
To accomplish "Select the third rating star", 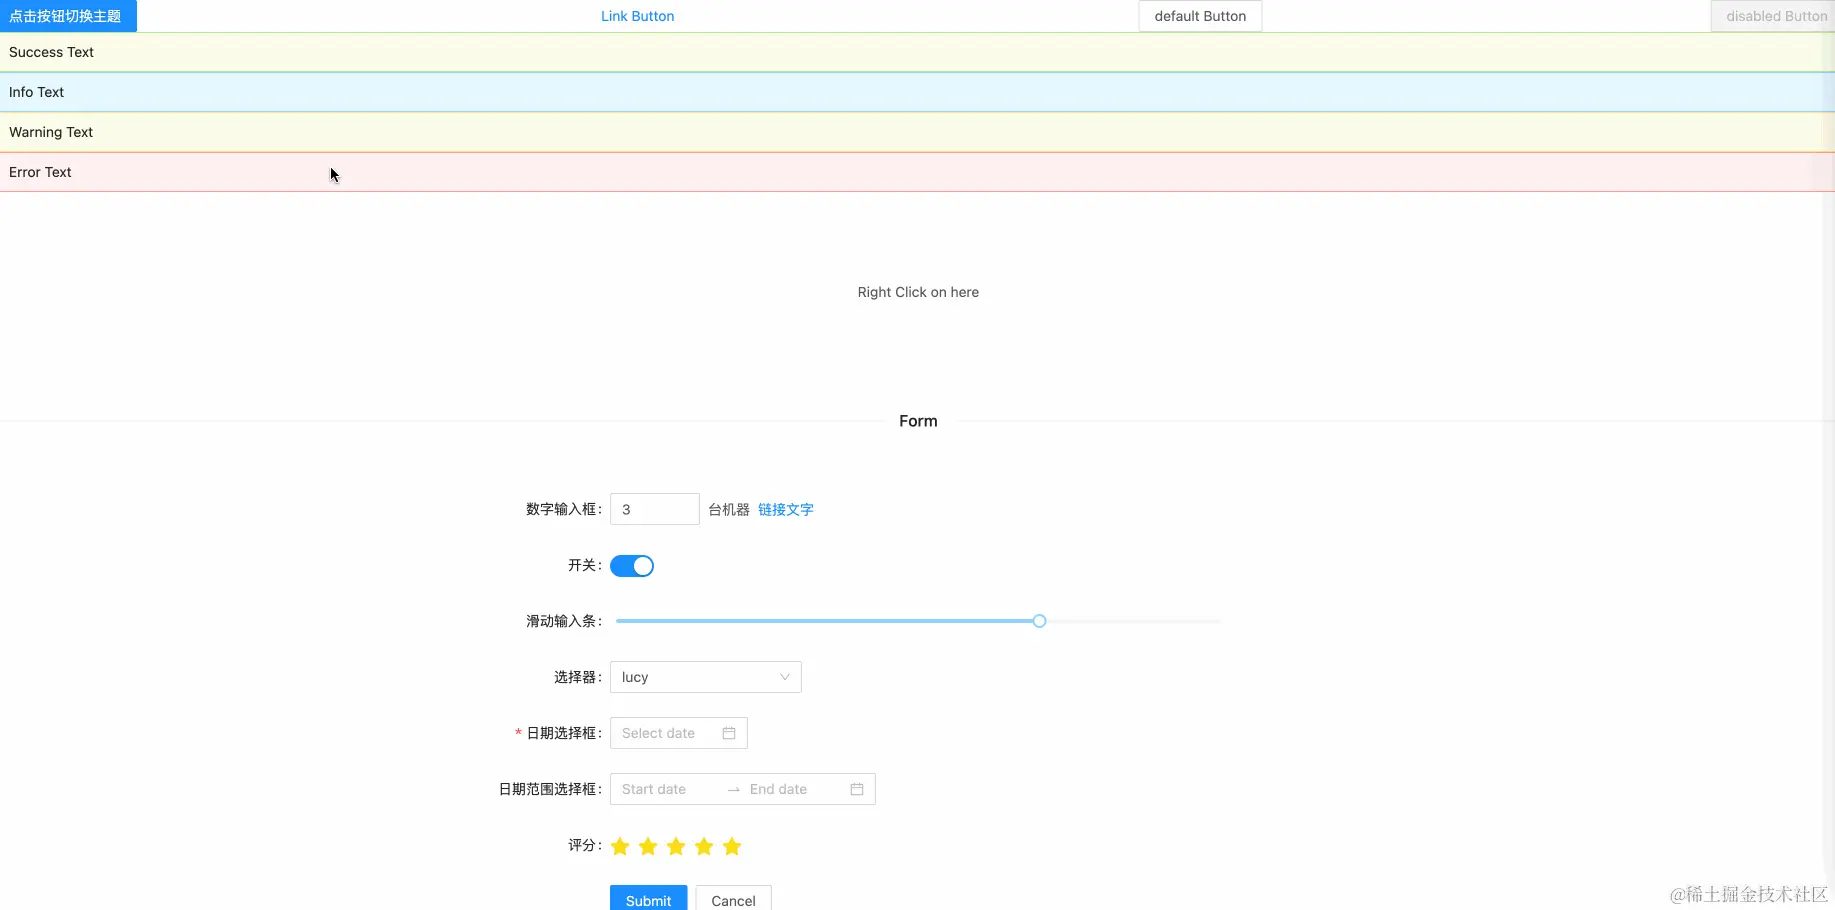I will point(676,845).
